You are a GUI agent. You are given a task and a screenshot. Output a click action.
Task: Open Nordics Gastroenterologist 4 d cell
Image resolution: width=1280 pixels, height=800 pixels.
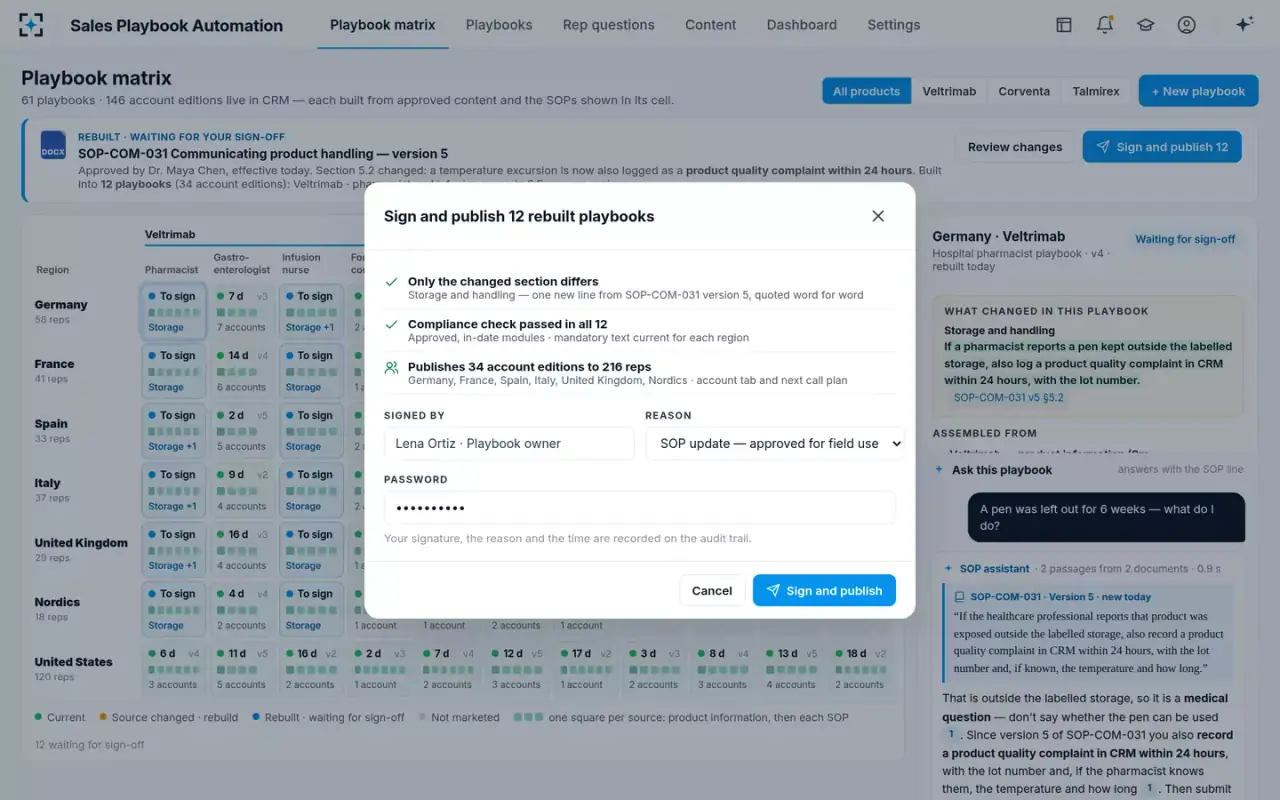pos(242,609)
